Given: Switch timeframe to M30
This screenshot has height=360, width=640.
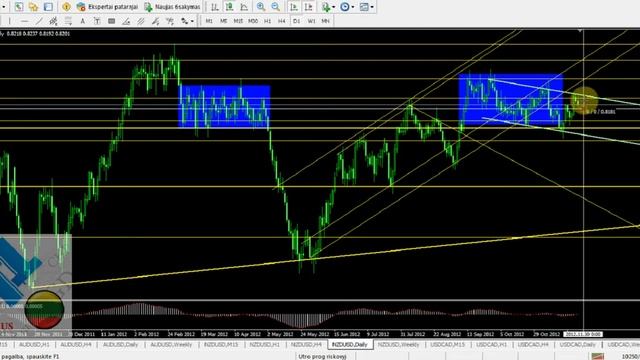Looking at the screenshot, I should [x=253, y=21].
